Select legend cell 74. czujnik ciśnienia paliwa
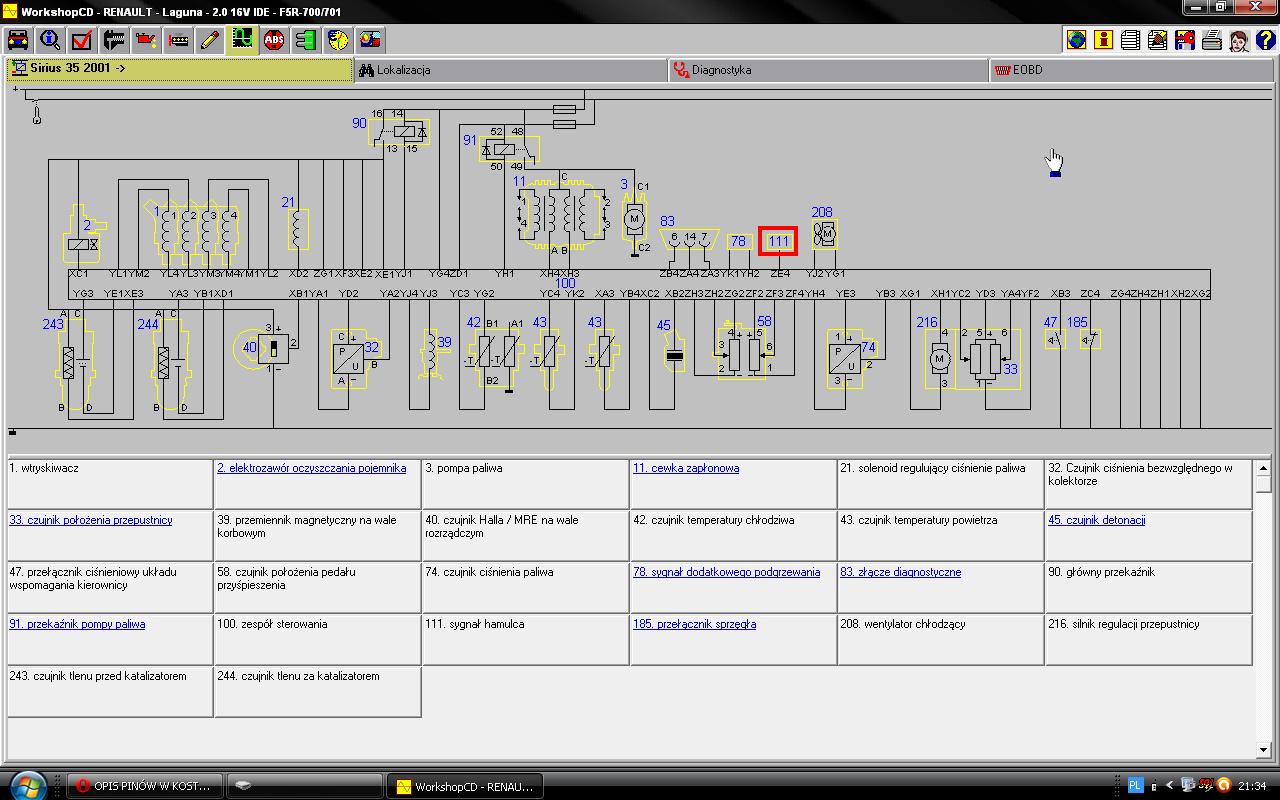 (x=526, y=587)
